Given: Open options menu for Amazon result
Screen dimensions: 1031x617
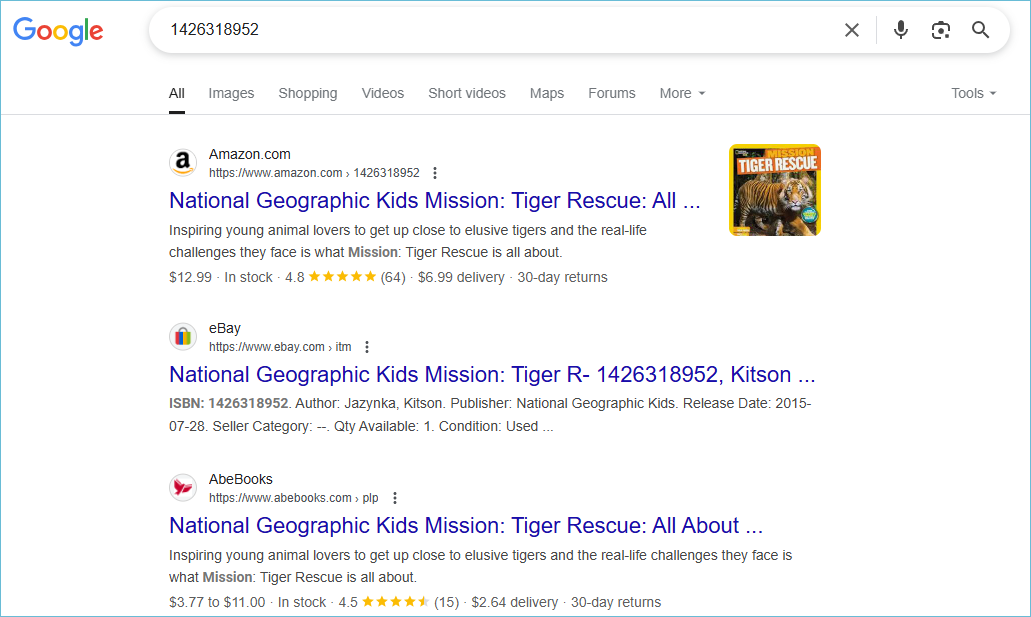Looking at the screenshot, I should pos(435,173).
